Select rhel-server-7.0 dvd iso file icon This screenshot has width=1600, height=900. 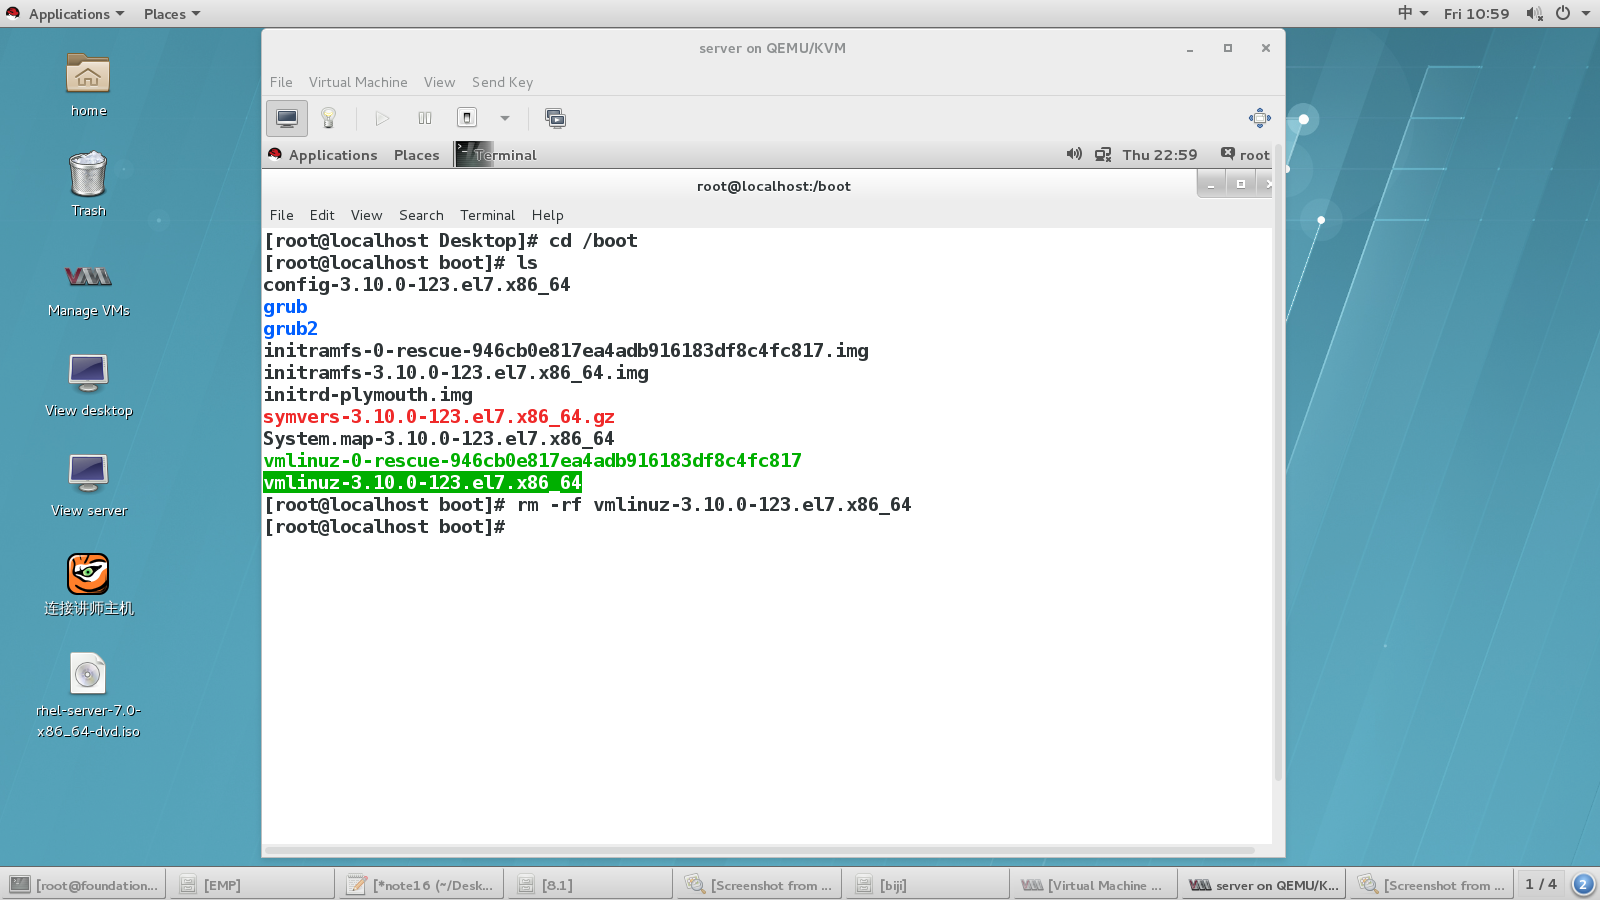click(88, 695)
